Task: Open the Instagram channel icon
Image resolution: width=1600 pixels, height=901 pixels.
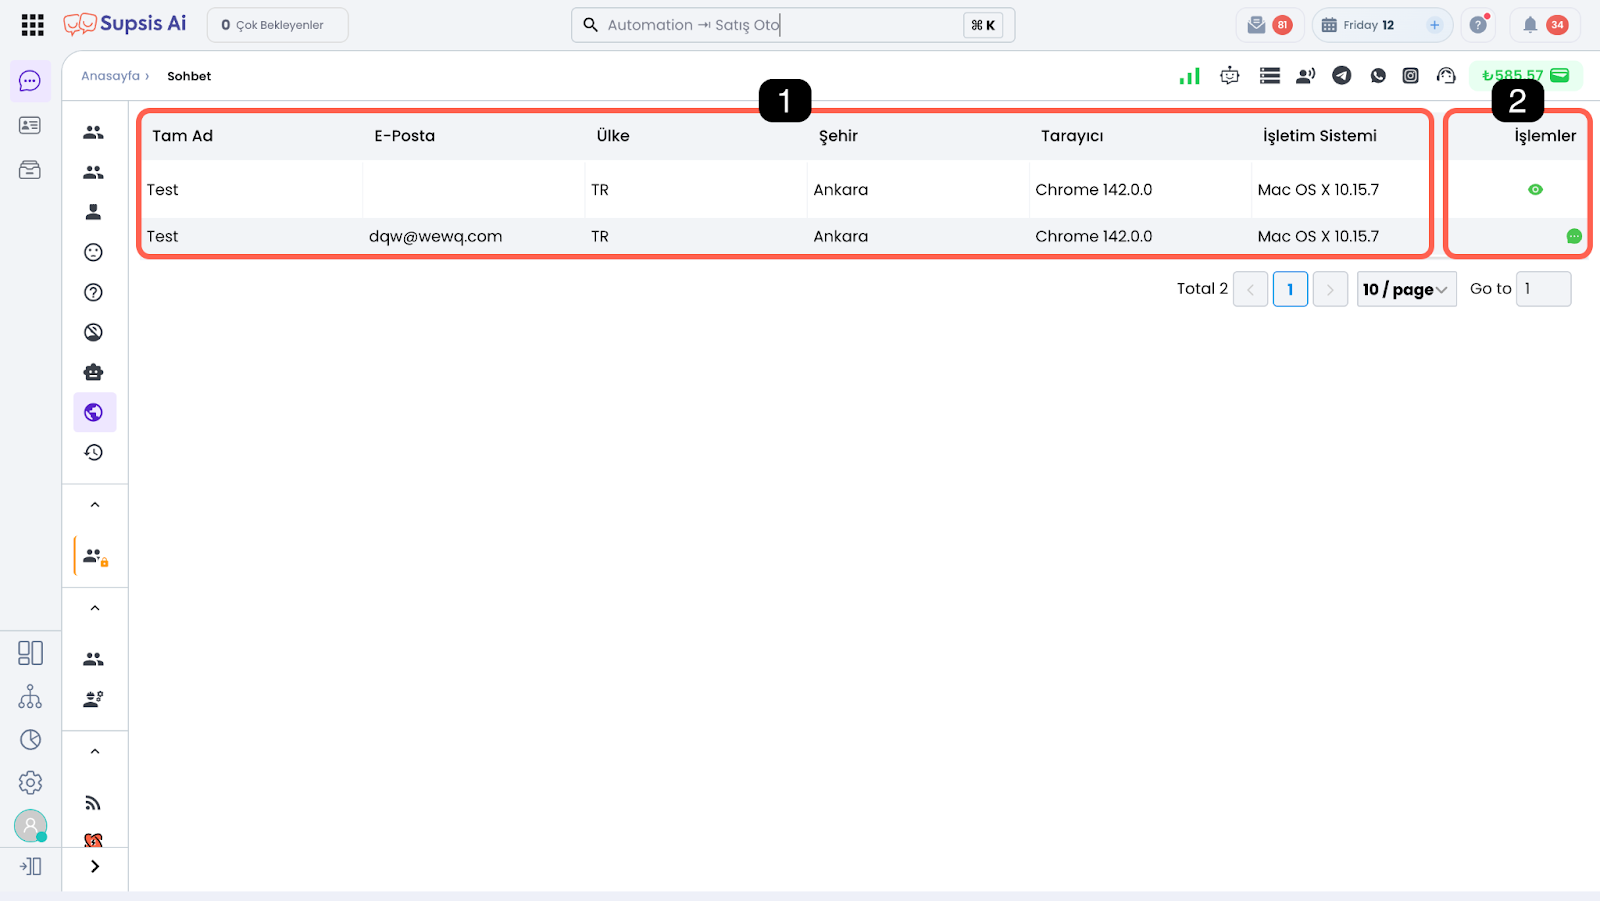Action: click(1410, 75)
